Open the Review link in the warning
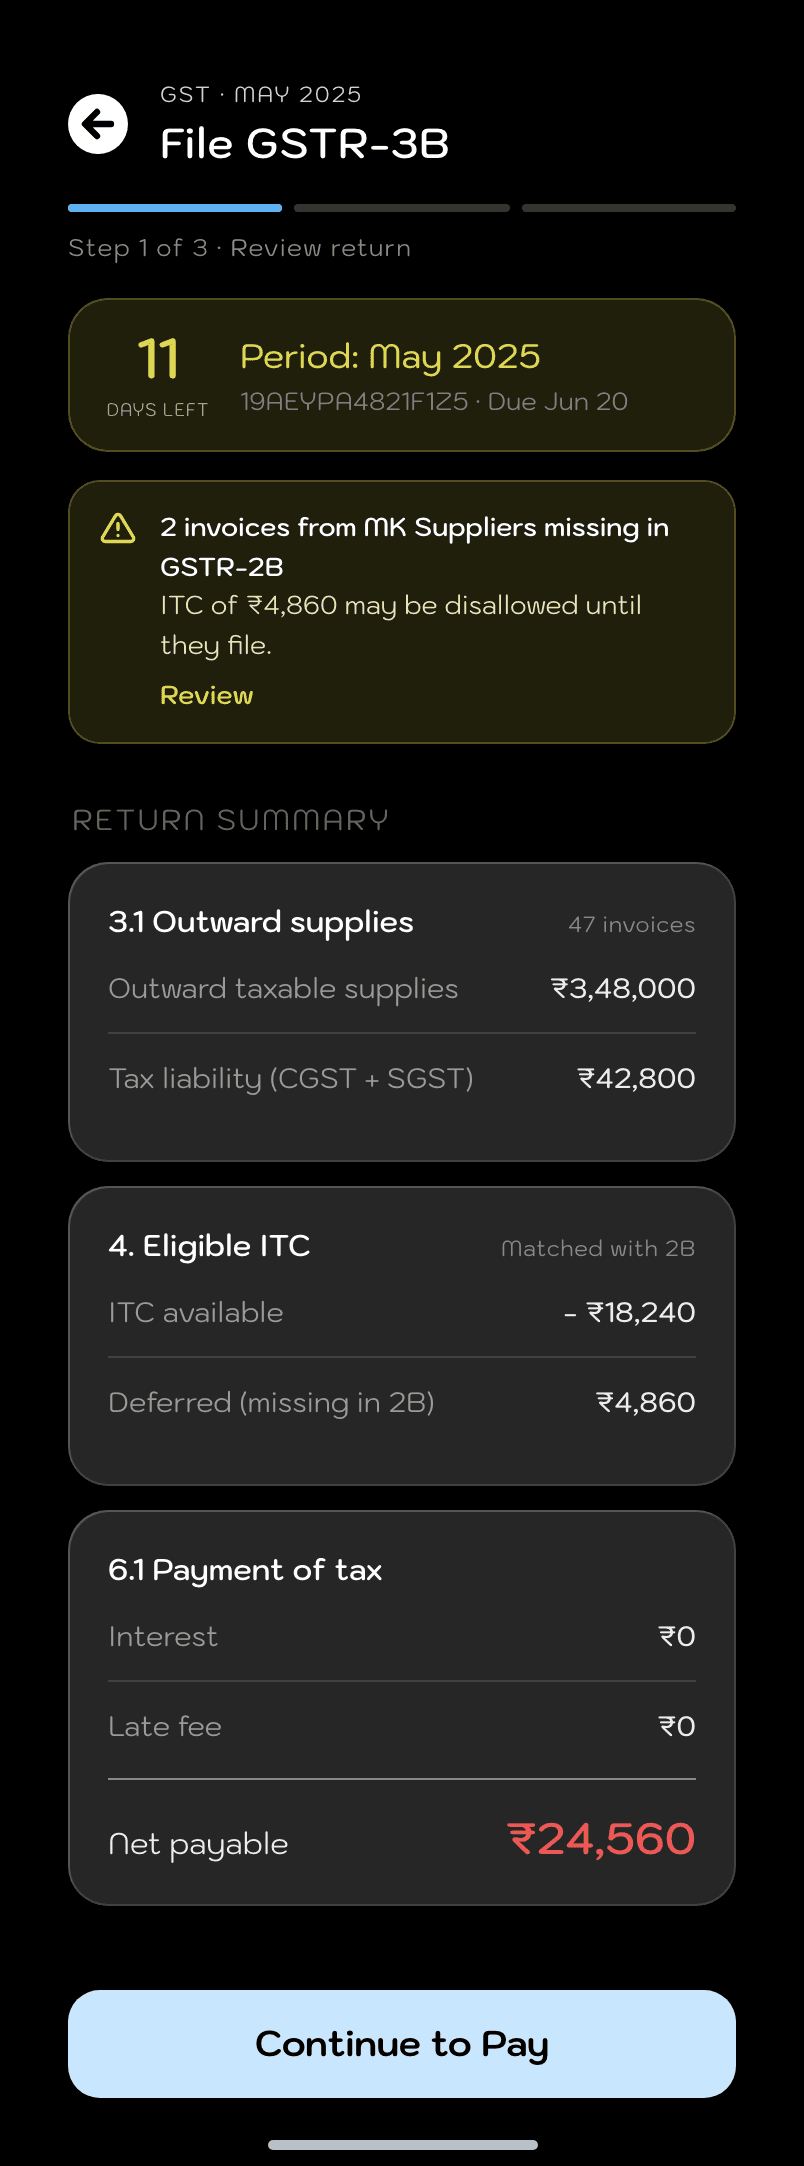 [207, 695]
